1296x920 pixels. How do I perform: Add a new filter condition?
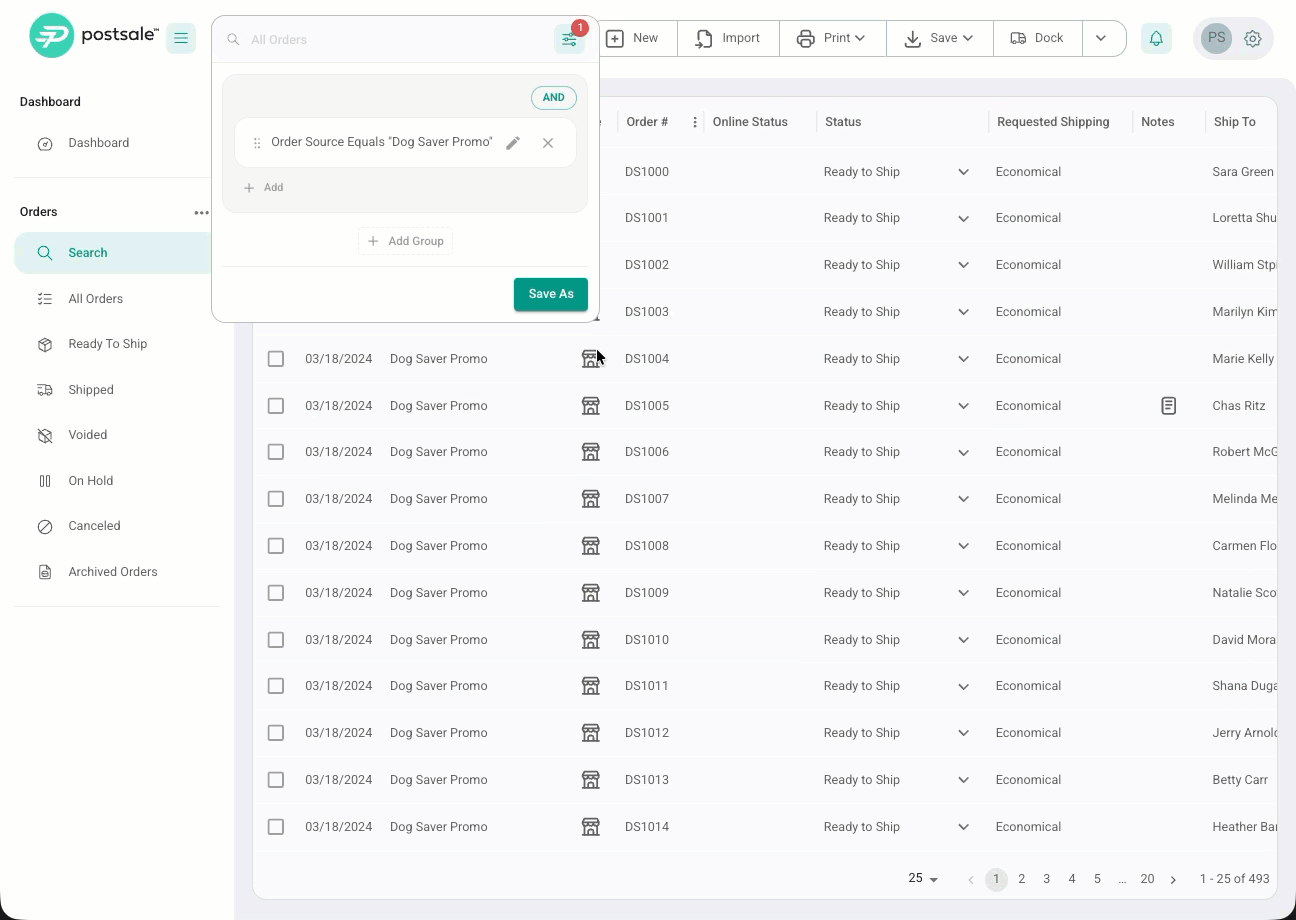264,188
